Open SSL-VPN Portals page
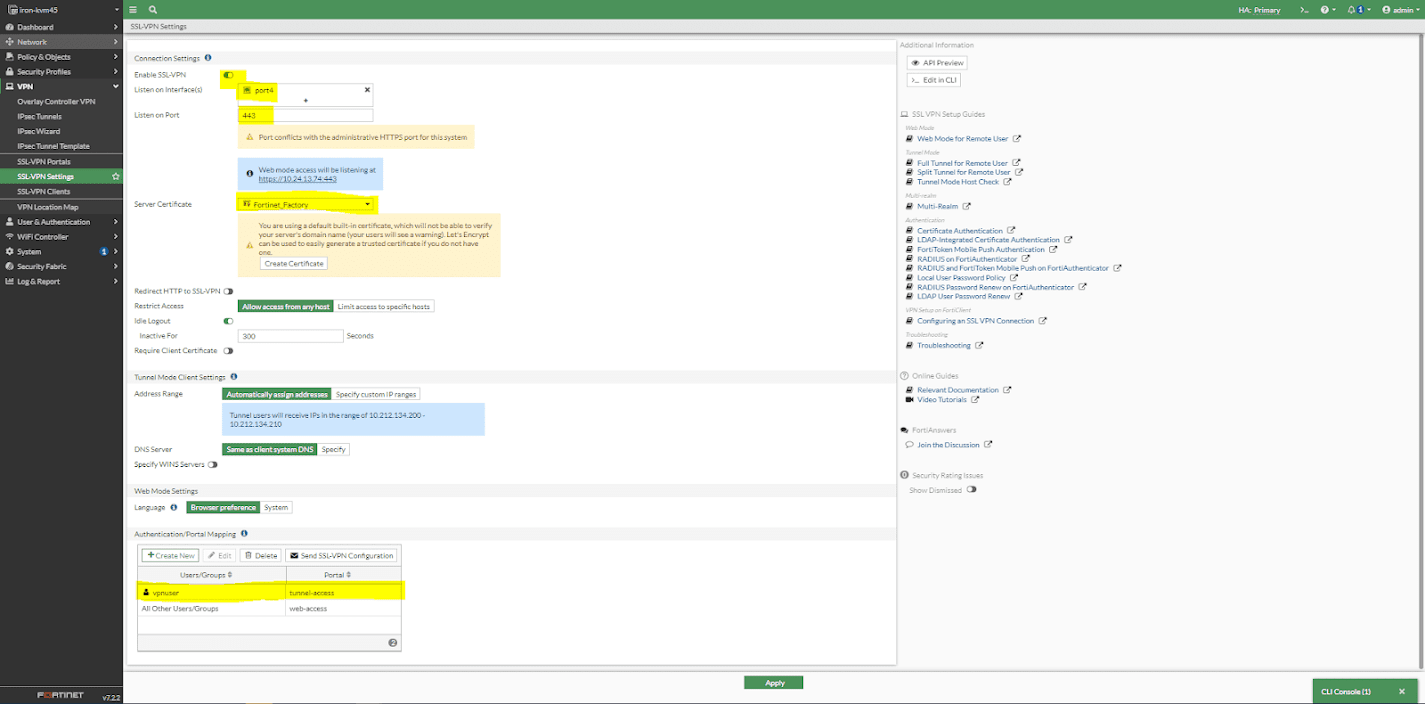Image resolution: width=1425 pixels, height=704 pixels. coord(44,162)
